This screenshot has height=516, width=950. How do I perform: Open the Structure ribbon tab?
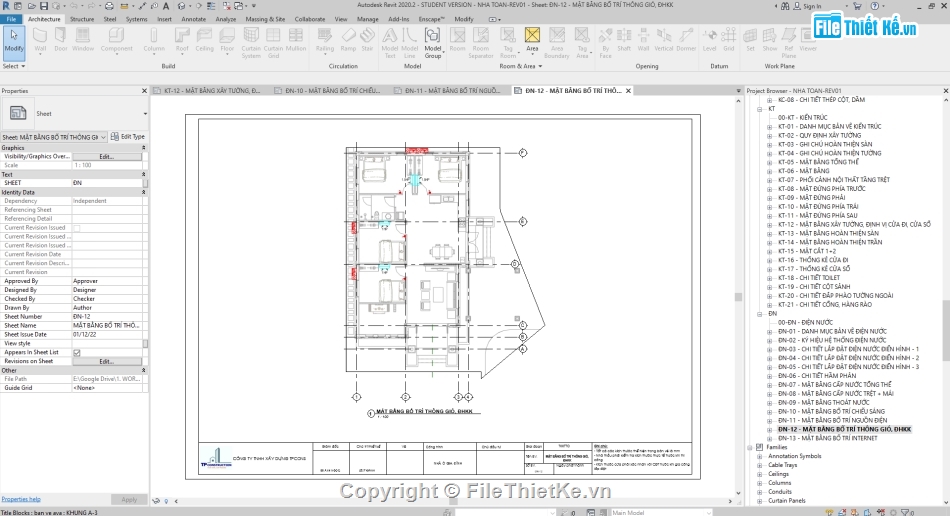click(x=82, y=19)
